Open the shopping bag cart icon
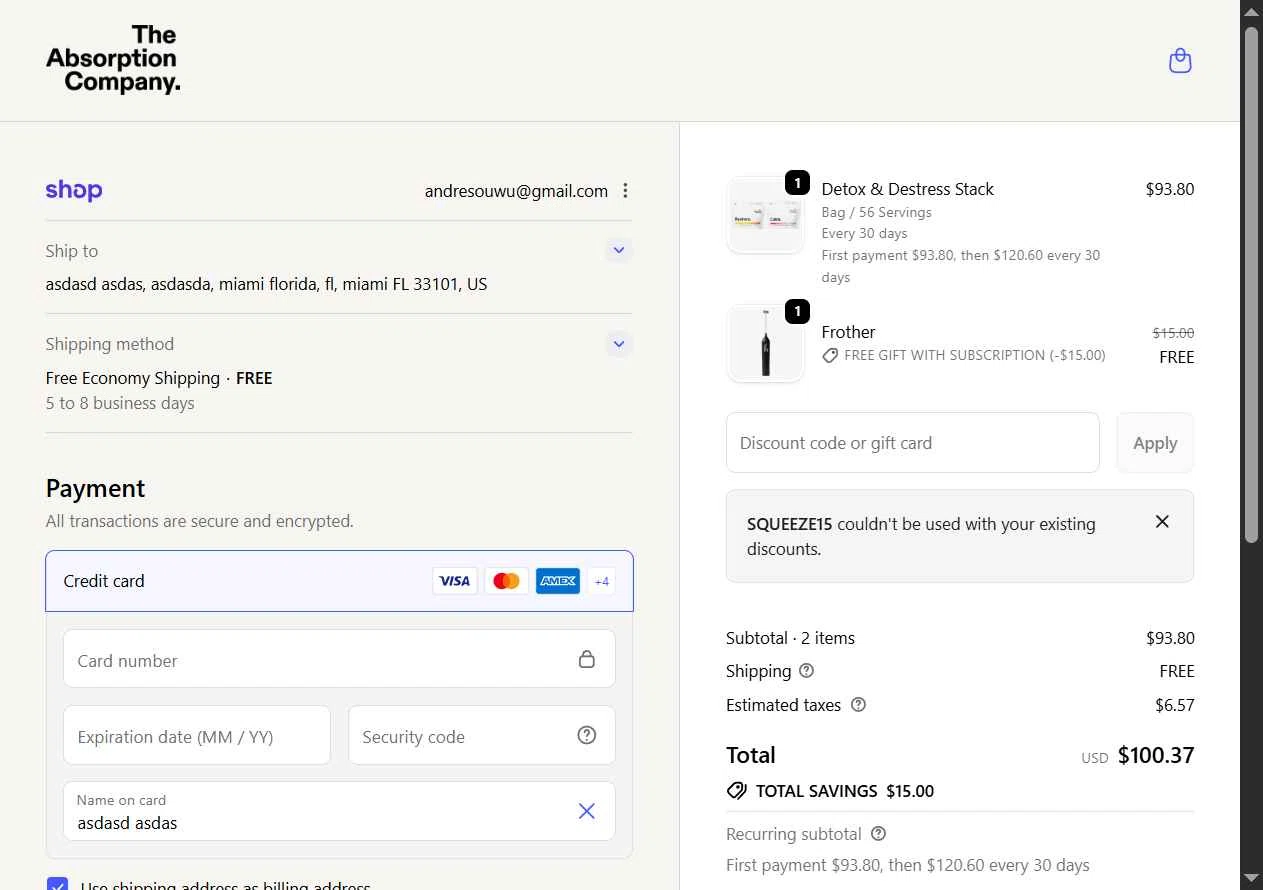1263x890 pixels. [x=1180, y=61]
